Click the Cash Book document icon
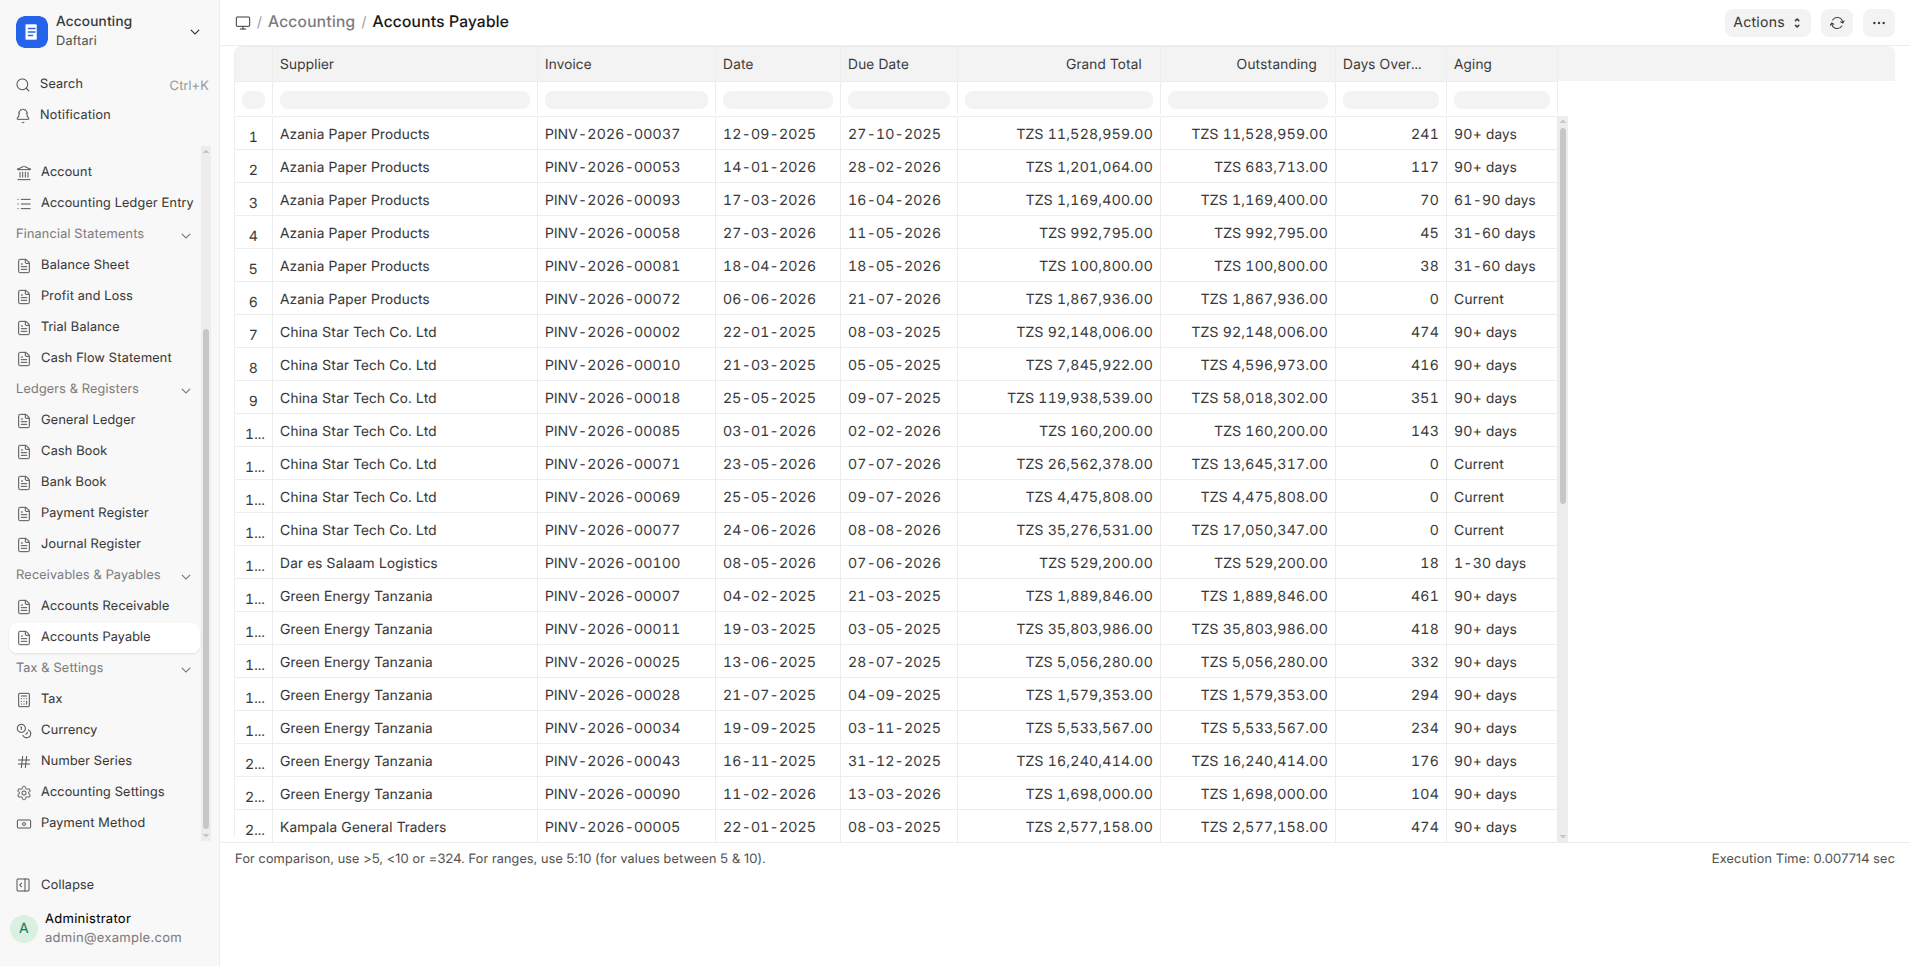The height and width of the screenshot is (966, 1920). [24, 452]
